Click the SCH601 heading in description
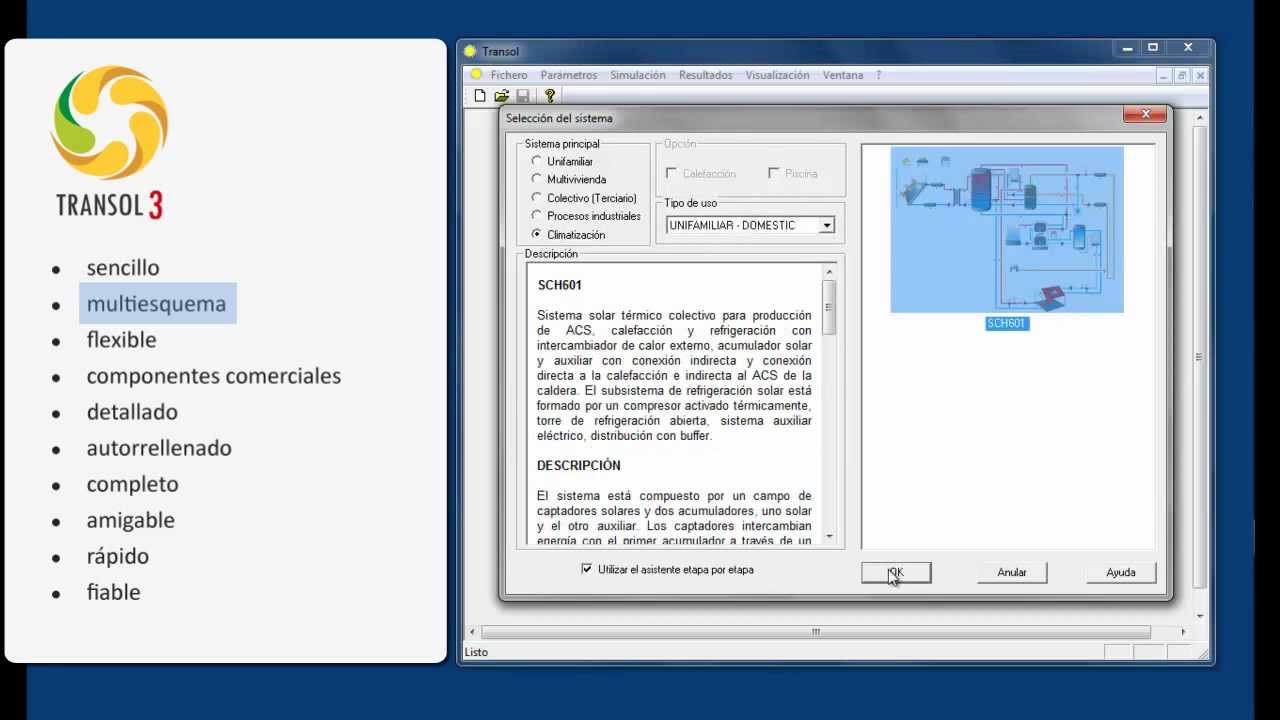The width and height of the screenshot is (1280, 720). (x=560, y=285)
